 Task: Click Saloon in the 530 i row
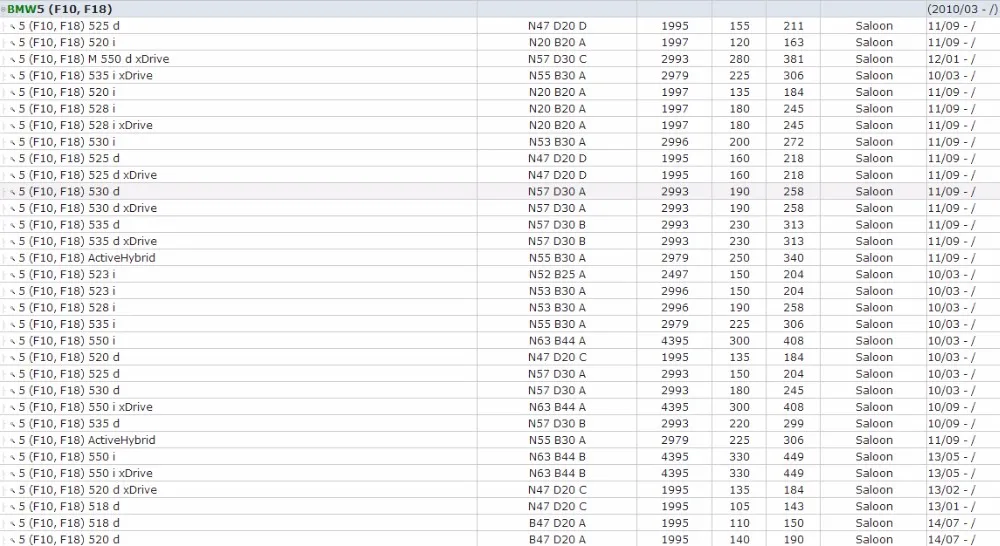pos(874,142)
